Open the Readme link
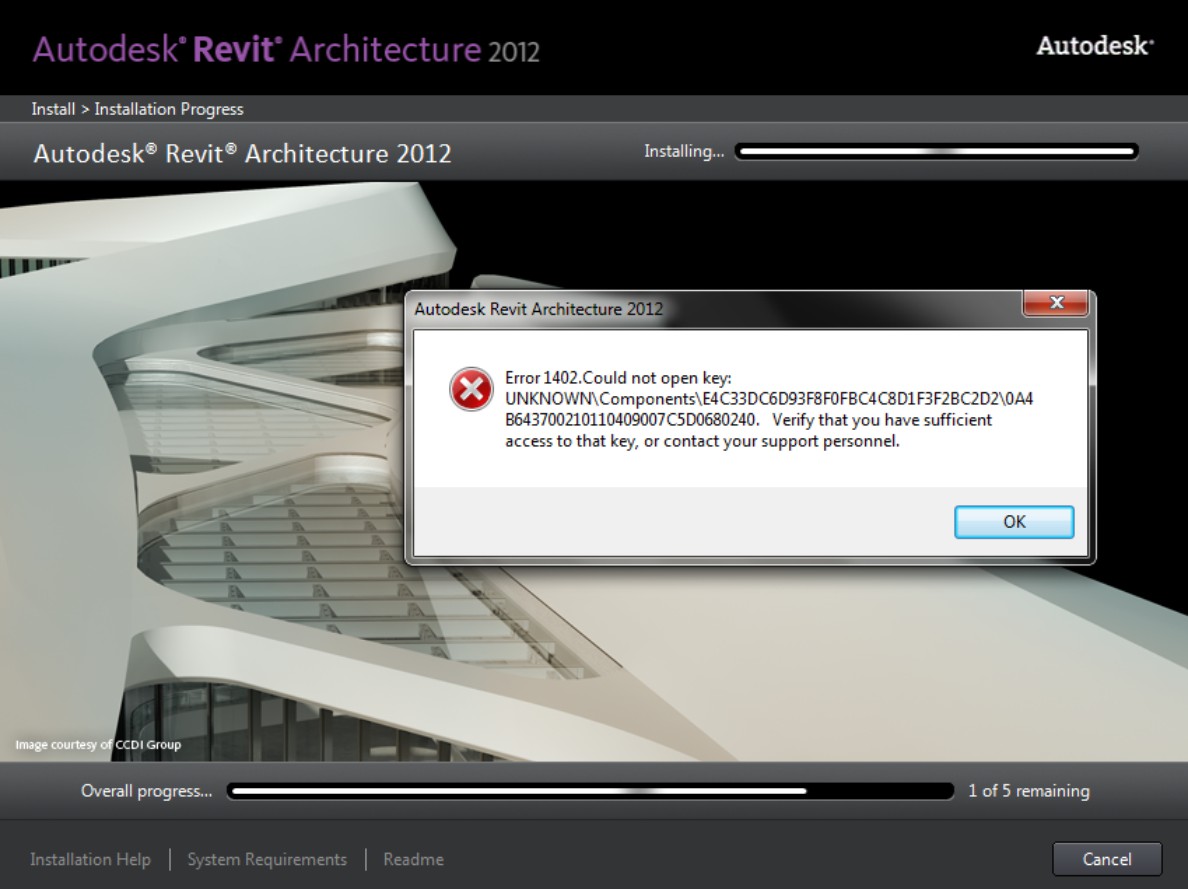1188x889 pixels. pos(413,859)
